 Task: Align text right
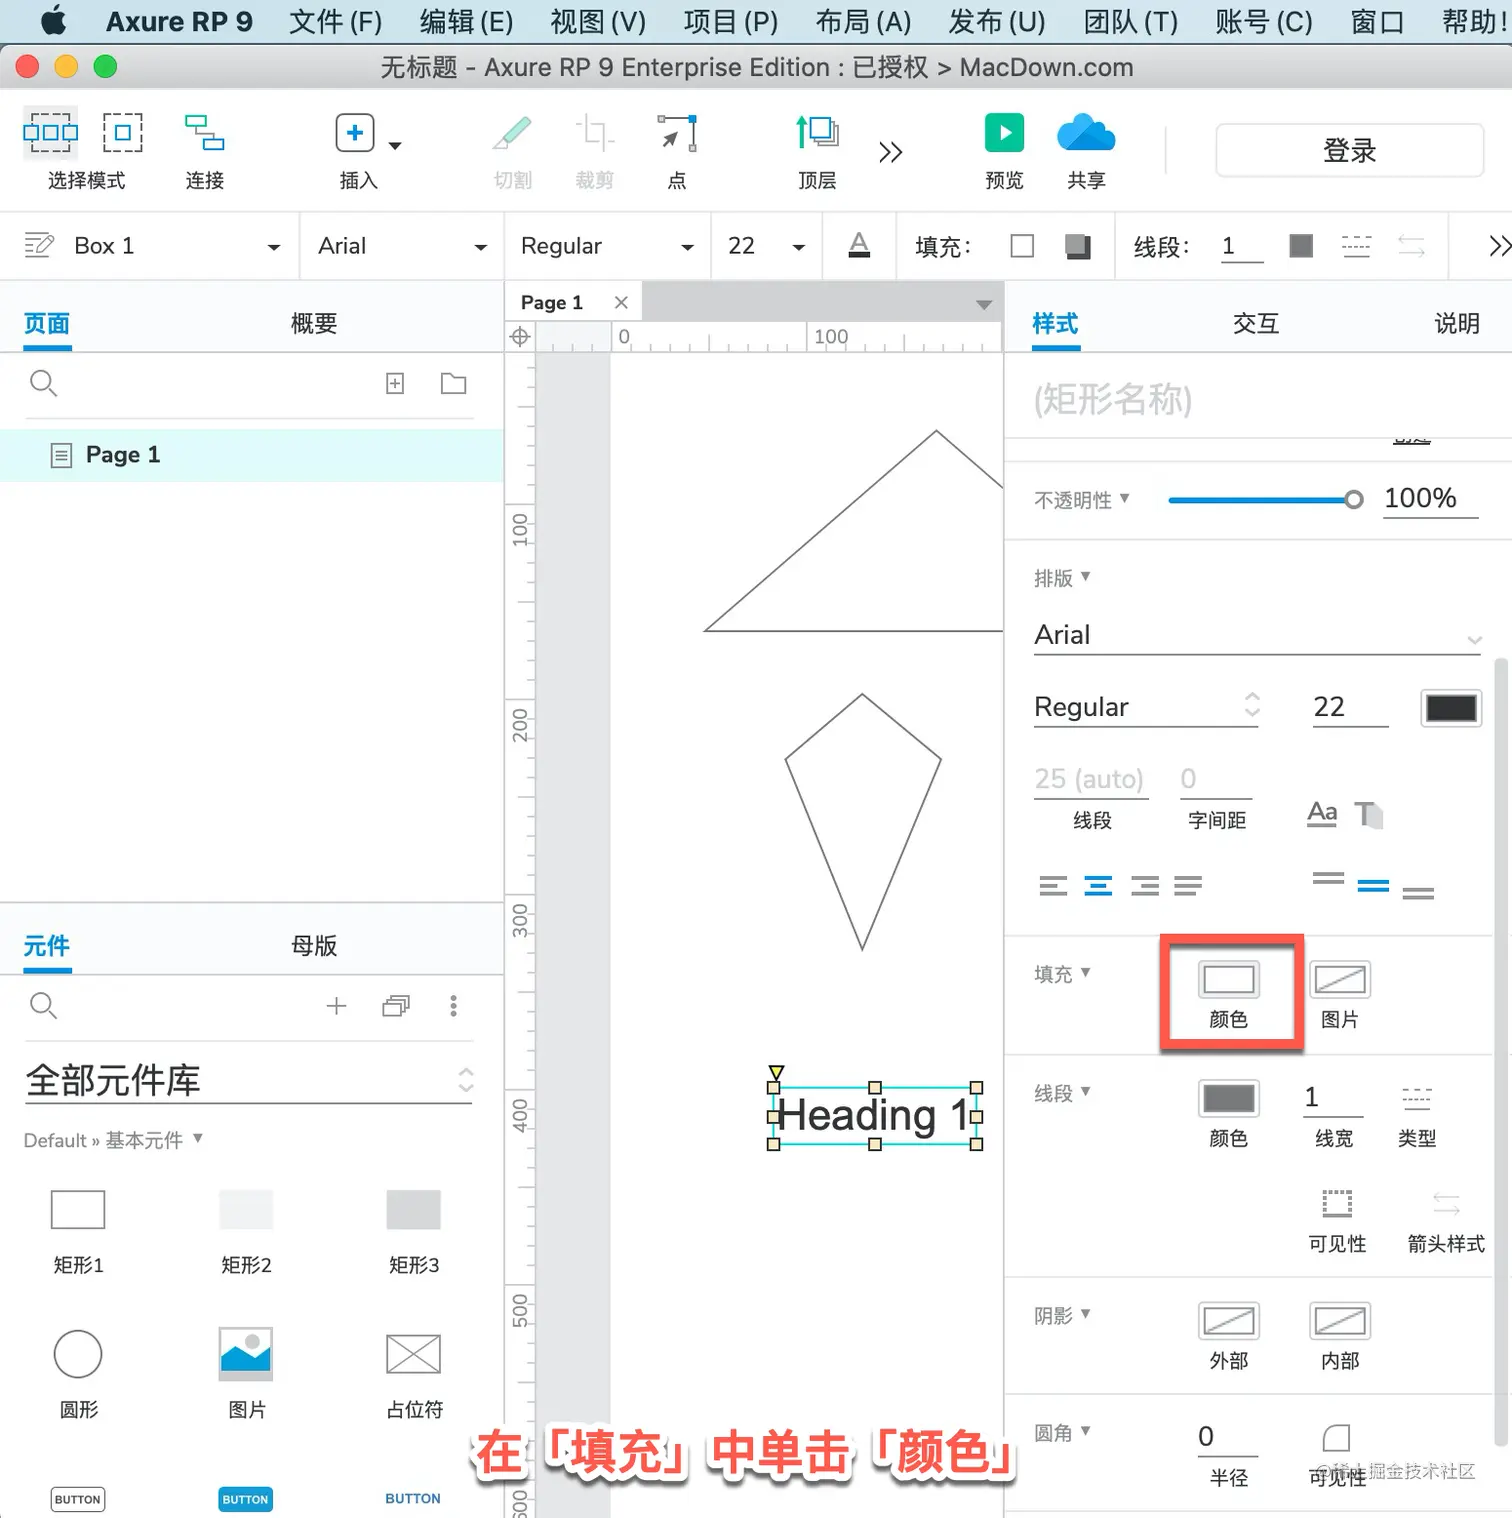(1145, 885)
